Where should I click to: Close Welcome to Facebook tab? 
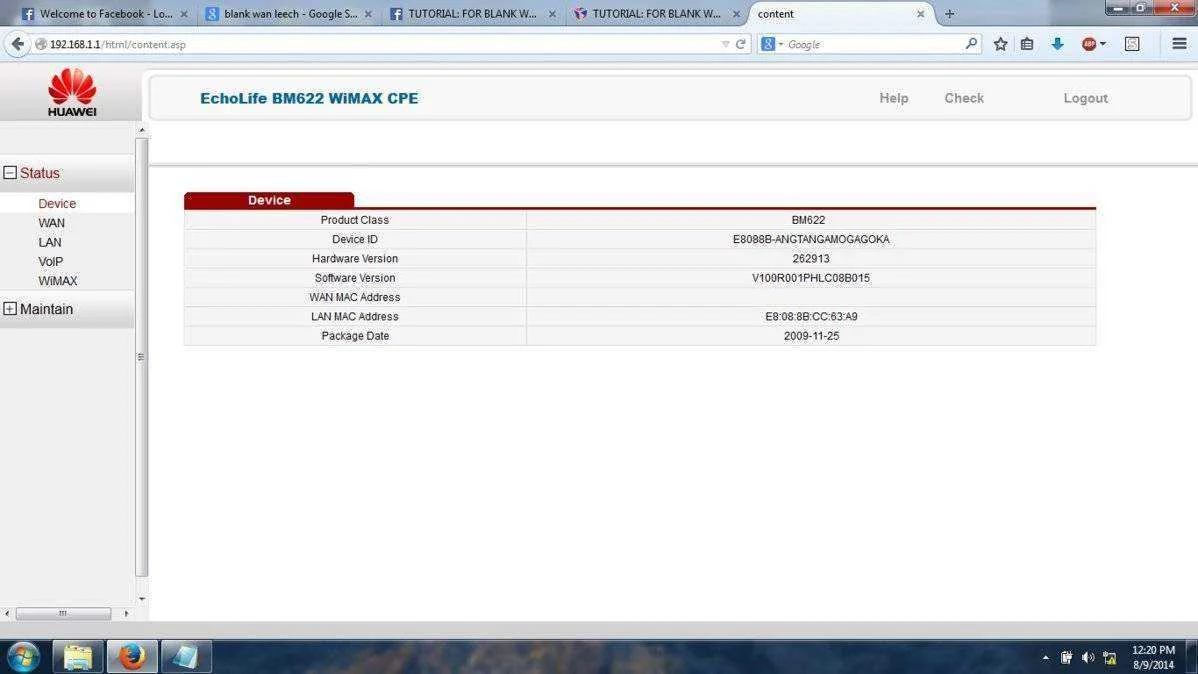point(183,14)
